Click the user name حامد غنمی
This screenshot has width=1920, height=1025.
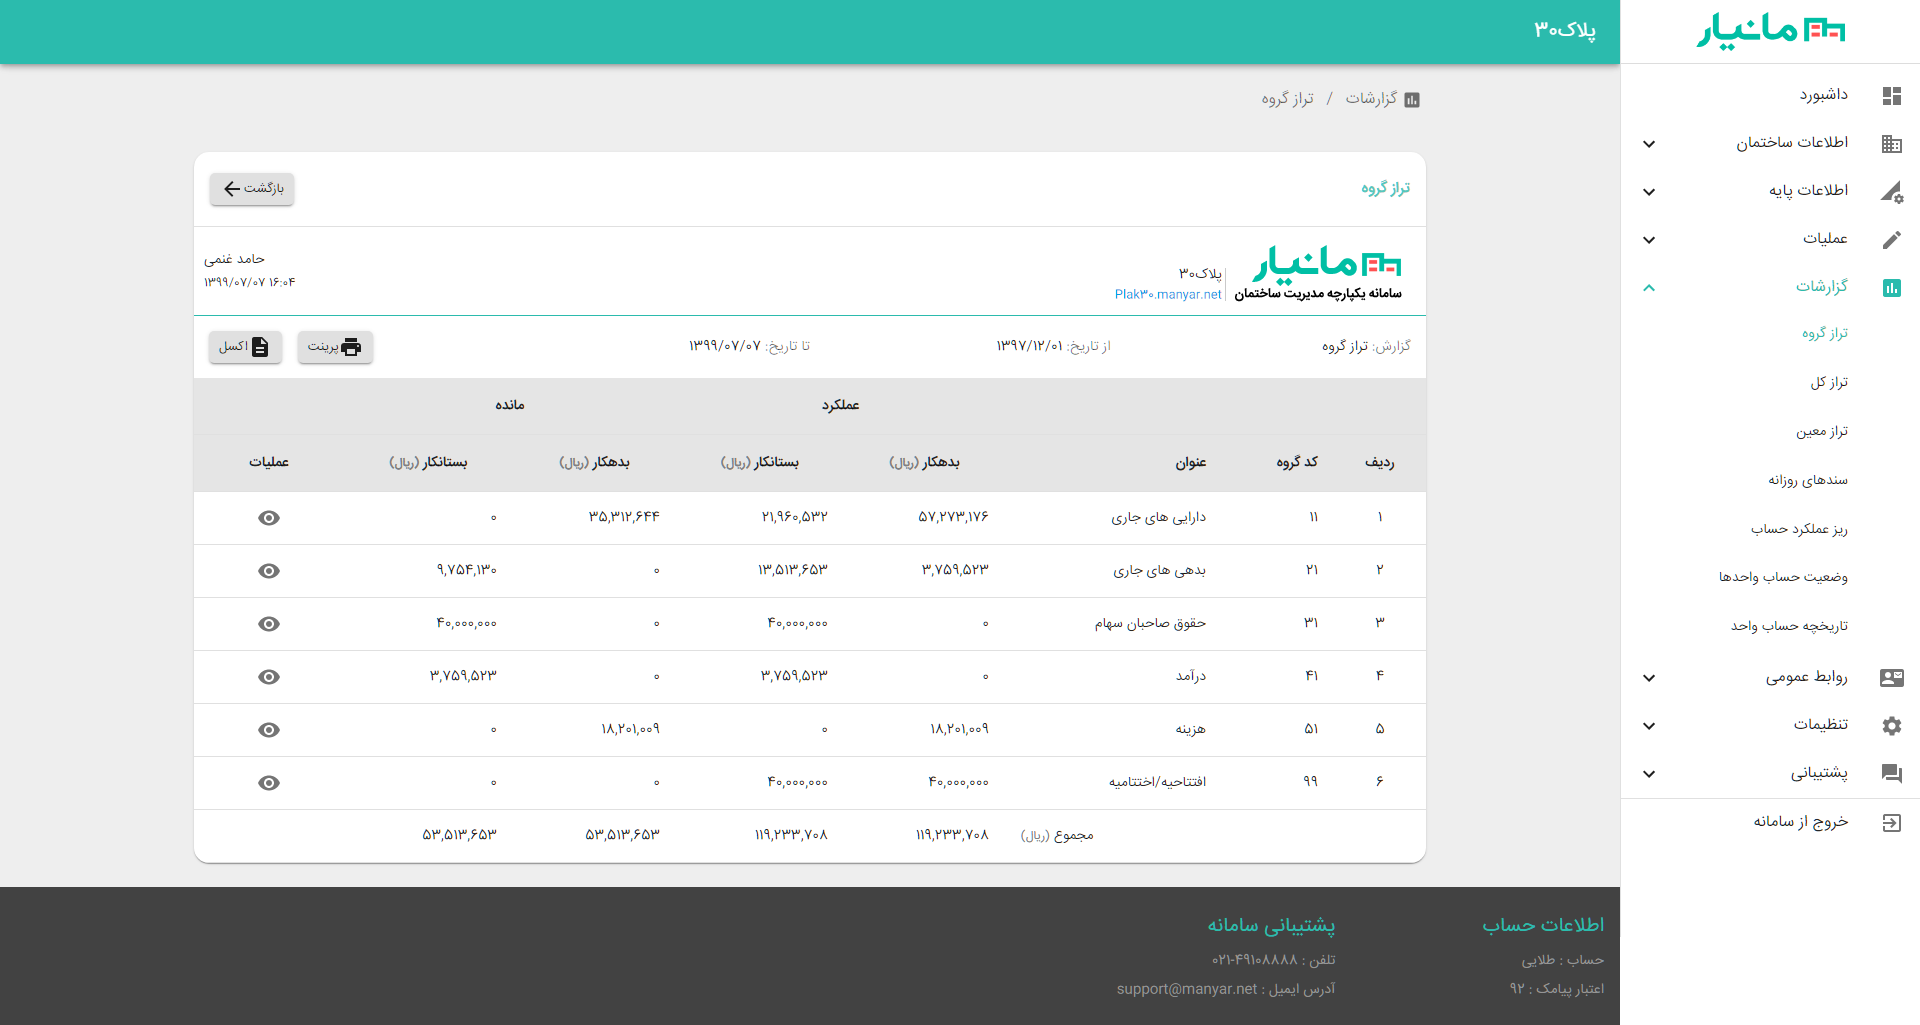pyautogui.click(x=235, y=259)
